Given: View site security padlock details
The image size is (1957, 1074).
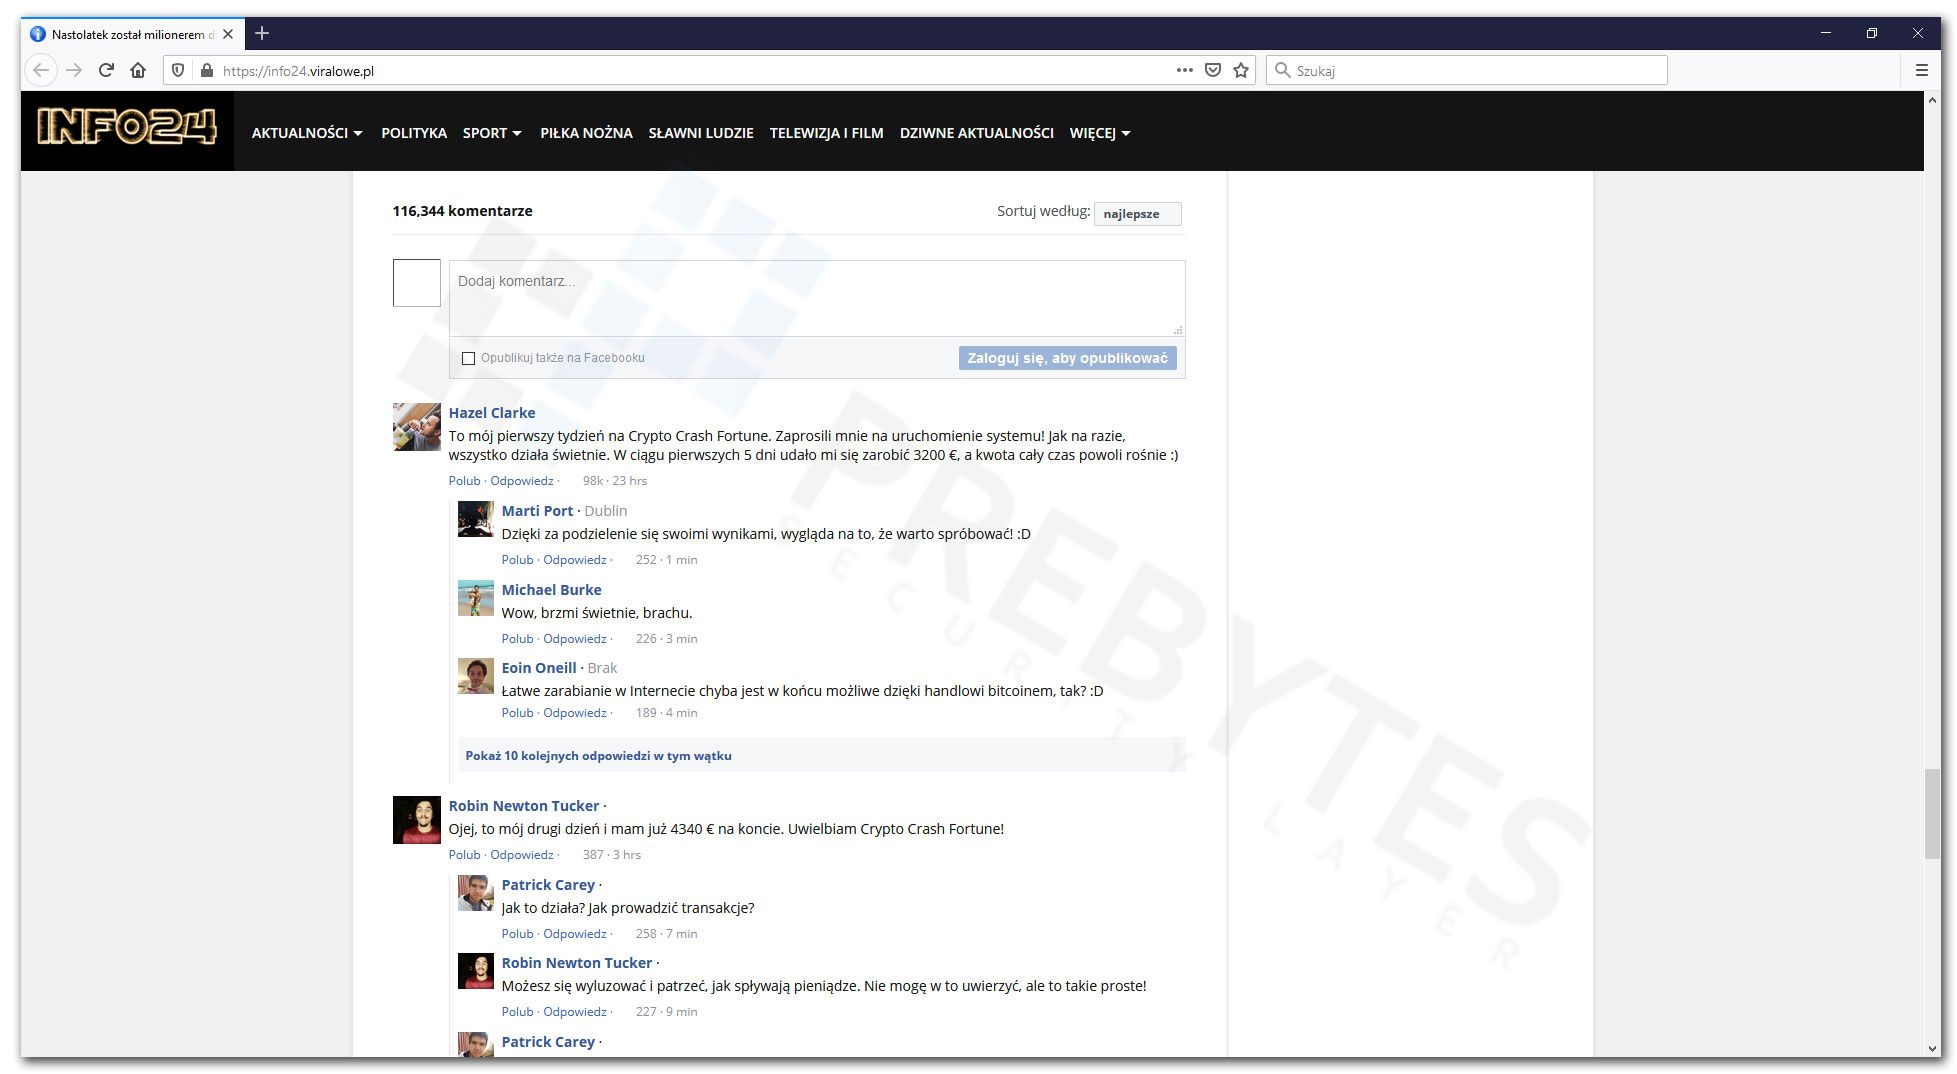Looking at the screenshot, I should (207, 70).
